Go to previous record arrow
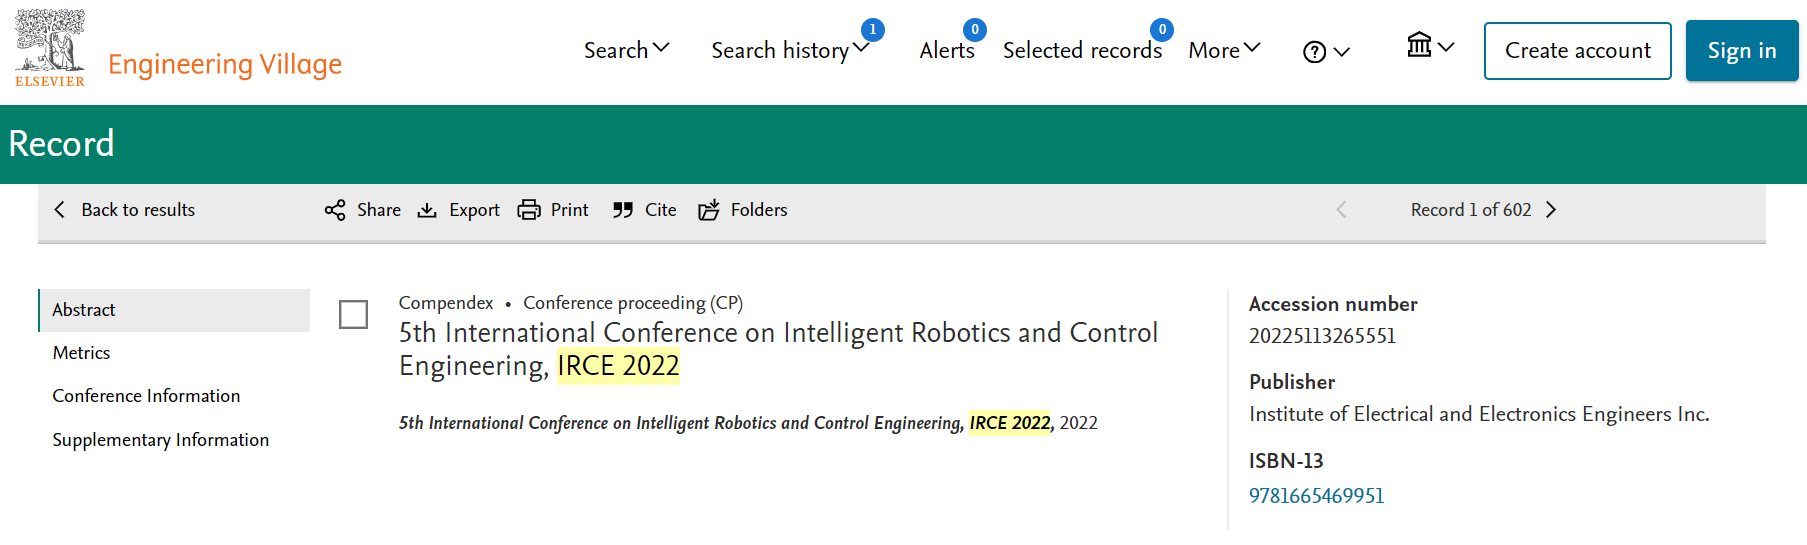Image resolution: width=1807 pixels, height=545 pixels. (x=1341, y=210)
